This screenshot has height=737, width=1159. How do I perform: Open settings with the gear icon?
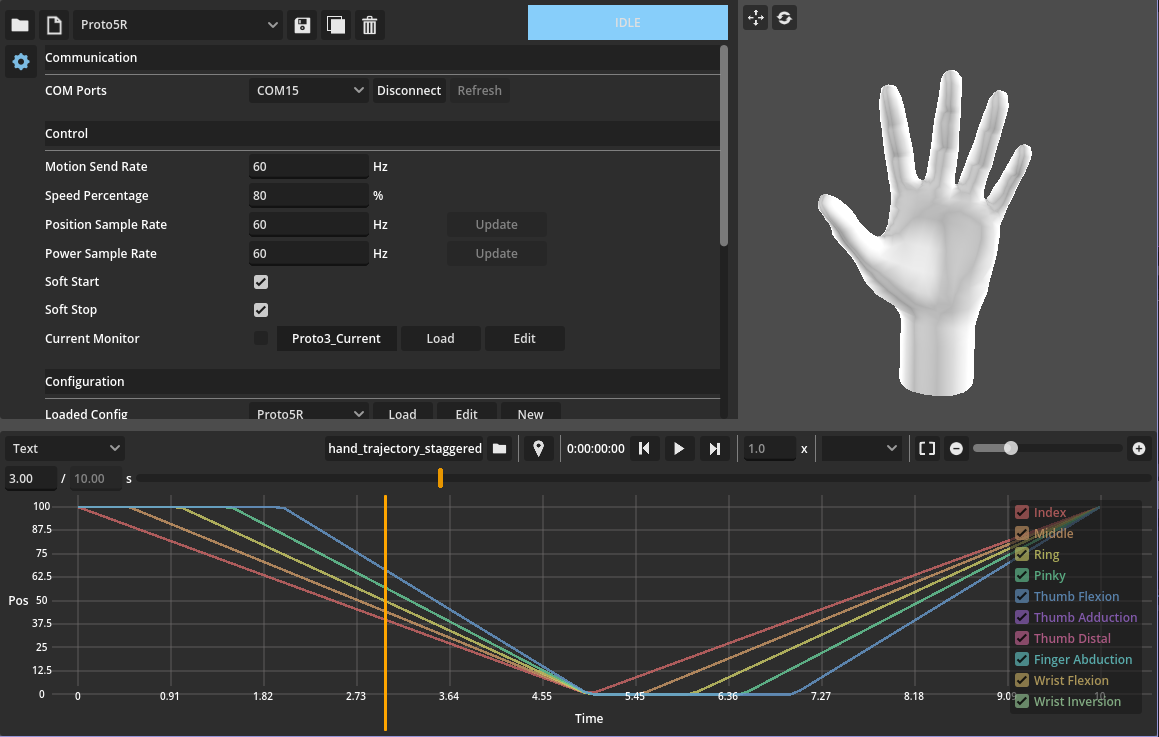20,62
